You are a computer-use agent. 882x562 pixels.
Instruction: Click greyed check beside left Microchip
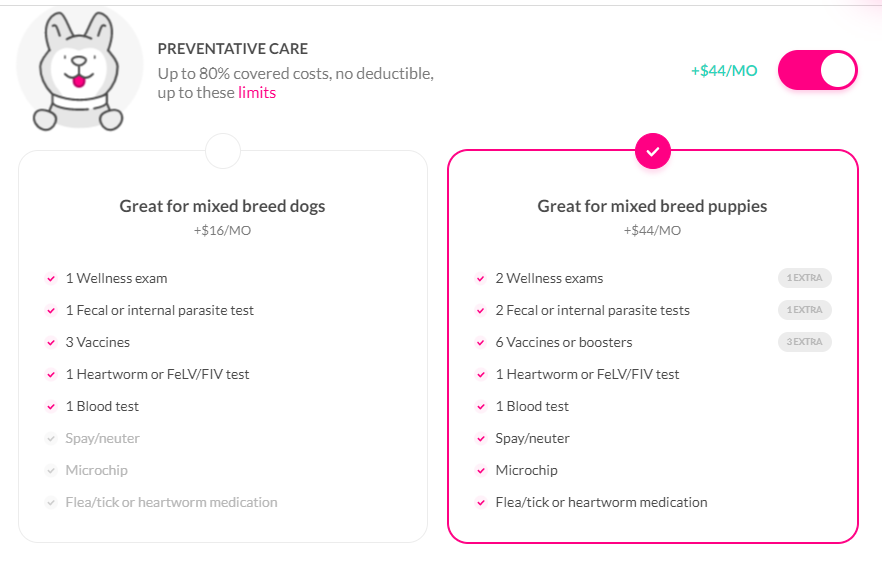coord(51,471)
